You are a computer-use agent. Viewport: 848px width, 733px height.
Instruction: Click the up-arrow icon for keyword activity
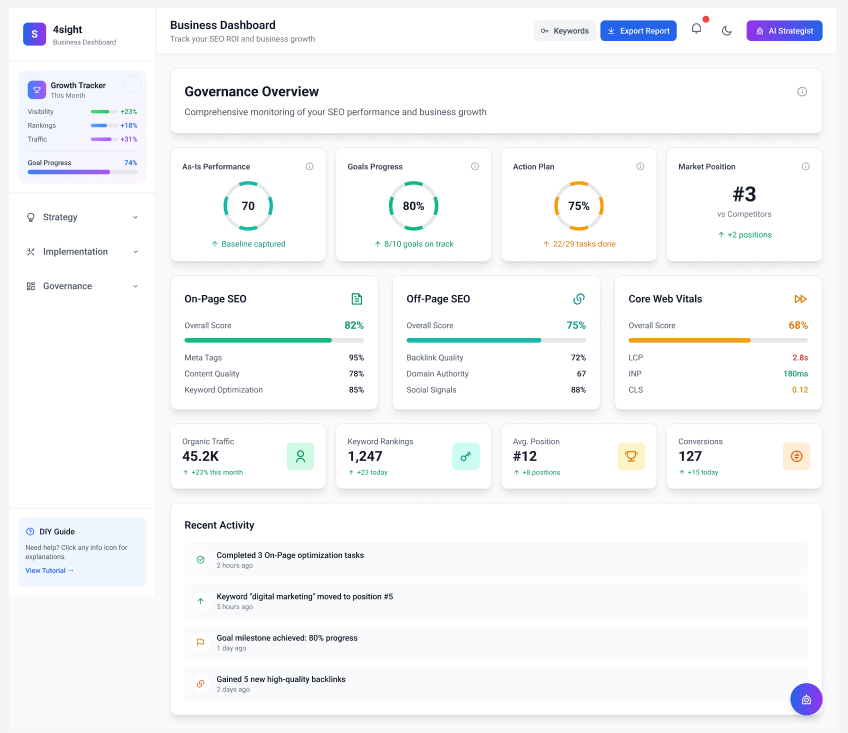(x=201, y=601)
